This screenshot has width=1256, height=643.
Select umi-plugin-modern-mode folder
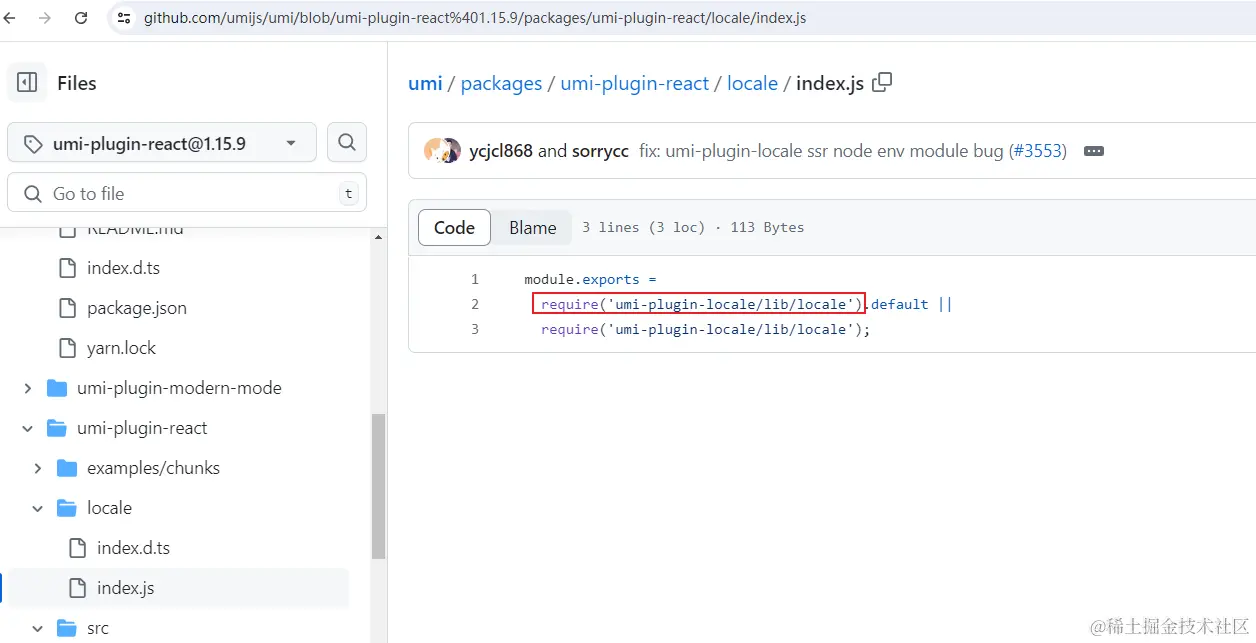[179, 388]
